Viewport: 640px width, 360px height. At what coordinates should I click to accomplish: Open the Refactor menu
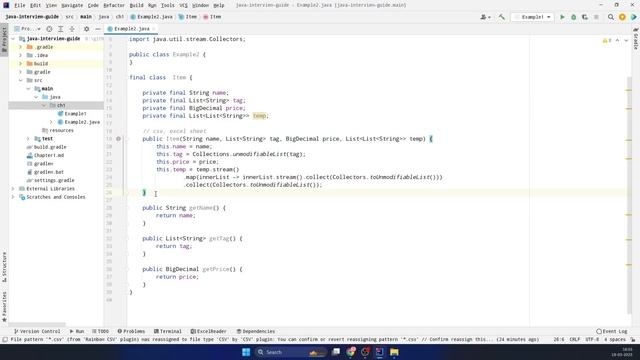pyautogui.click(x=114, y=5)
